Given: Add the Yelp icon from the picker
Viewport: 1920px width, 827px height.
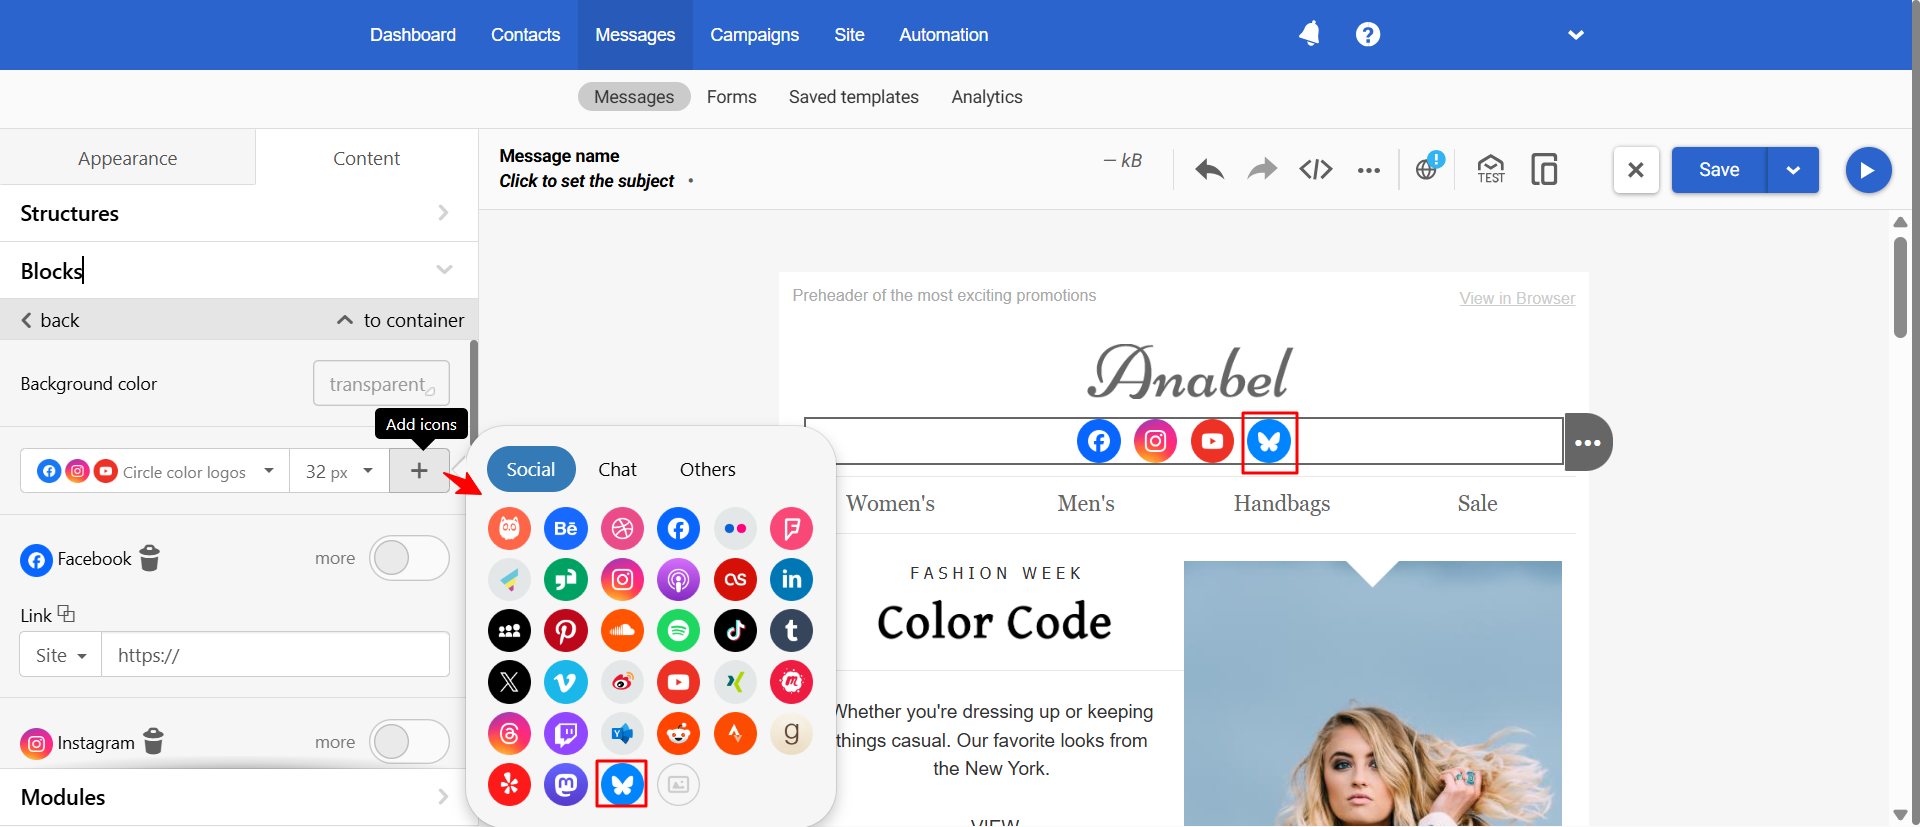Looking at the screenshot, I should 509,784.
